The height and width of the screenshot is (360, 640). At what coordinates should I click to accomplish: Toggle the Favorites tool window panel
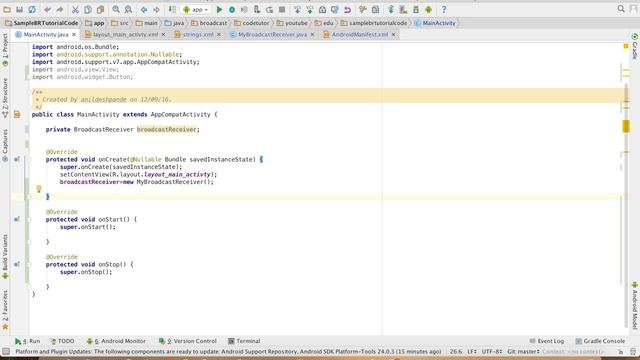pyautogui.click(x=5, y=309)
